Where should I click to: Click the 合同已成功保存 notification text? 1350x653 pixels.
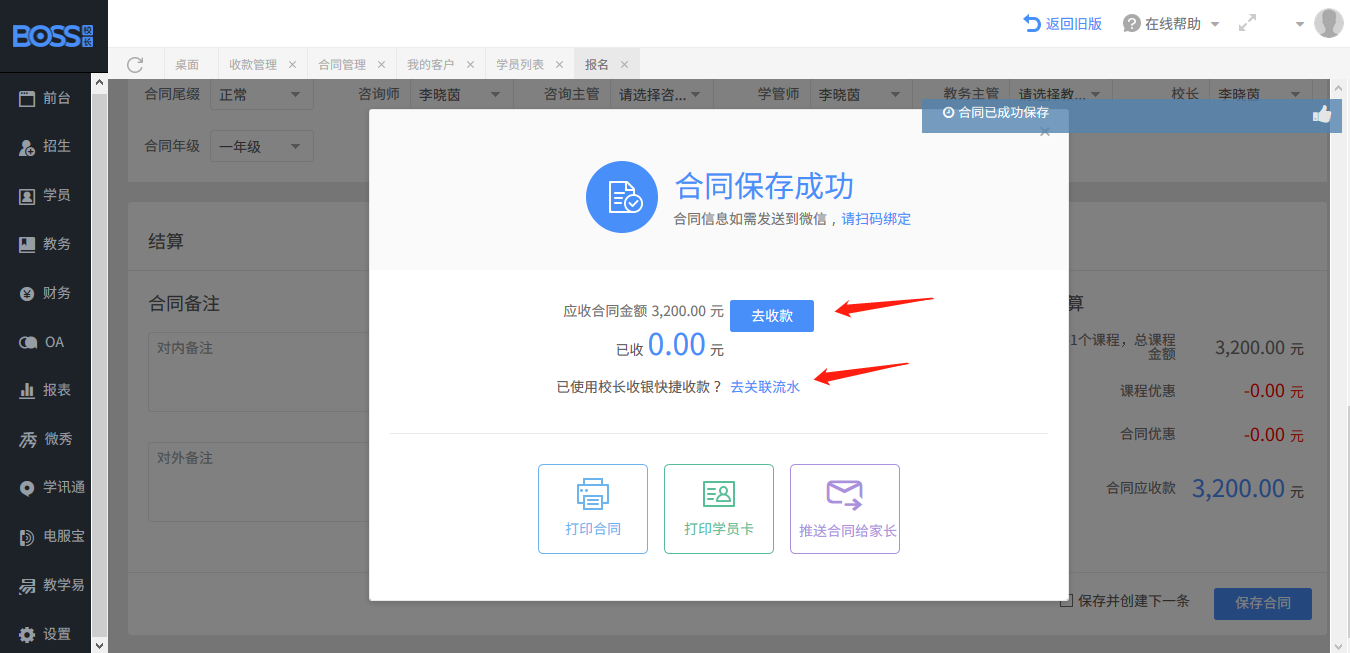tap(1003, 113)
